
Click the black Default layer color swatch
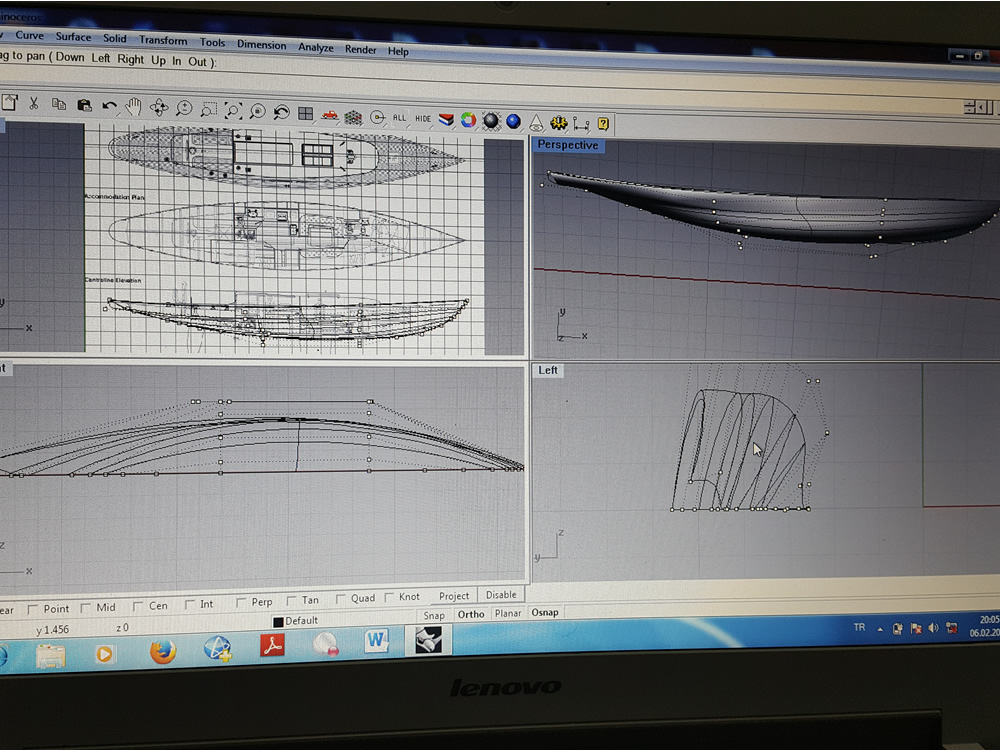point(278,622)
